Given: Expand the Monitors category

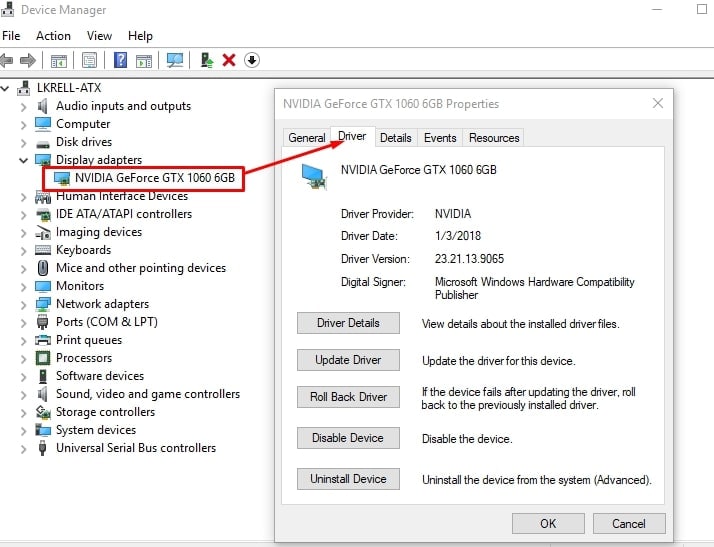Looking at the screenshot, I should (x=24, y=286).
